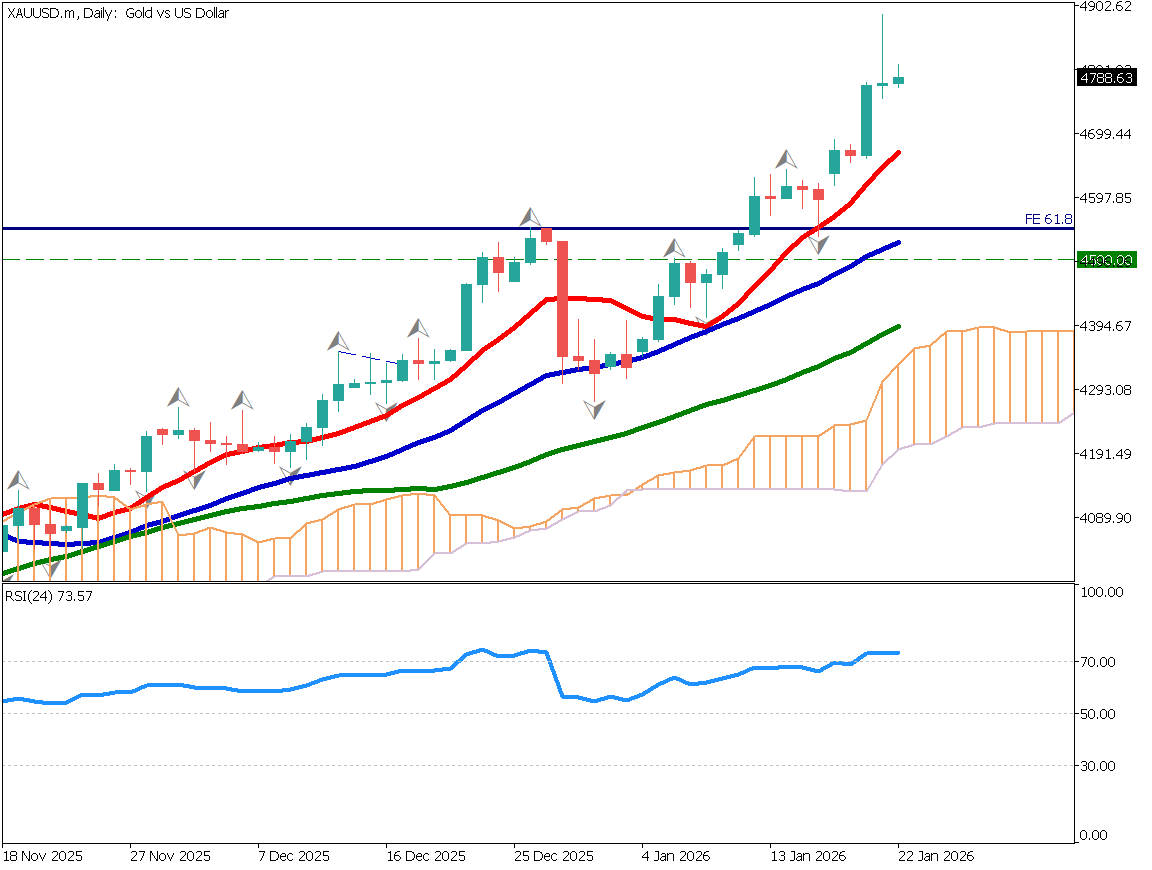
Task: Select the up arrow marker near 18 Nov lows
Action: point(18,479)
